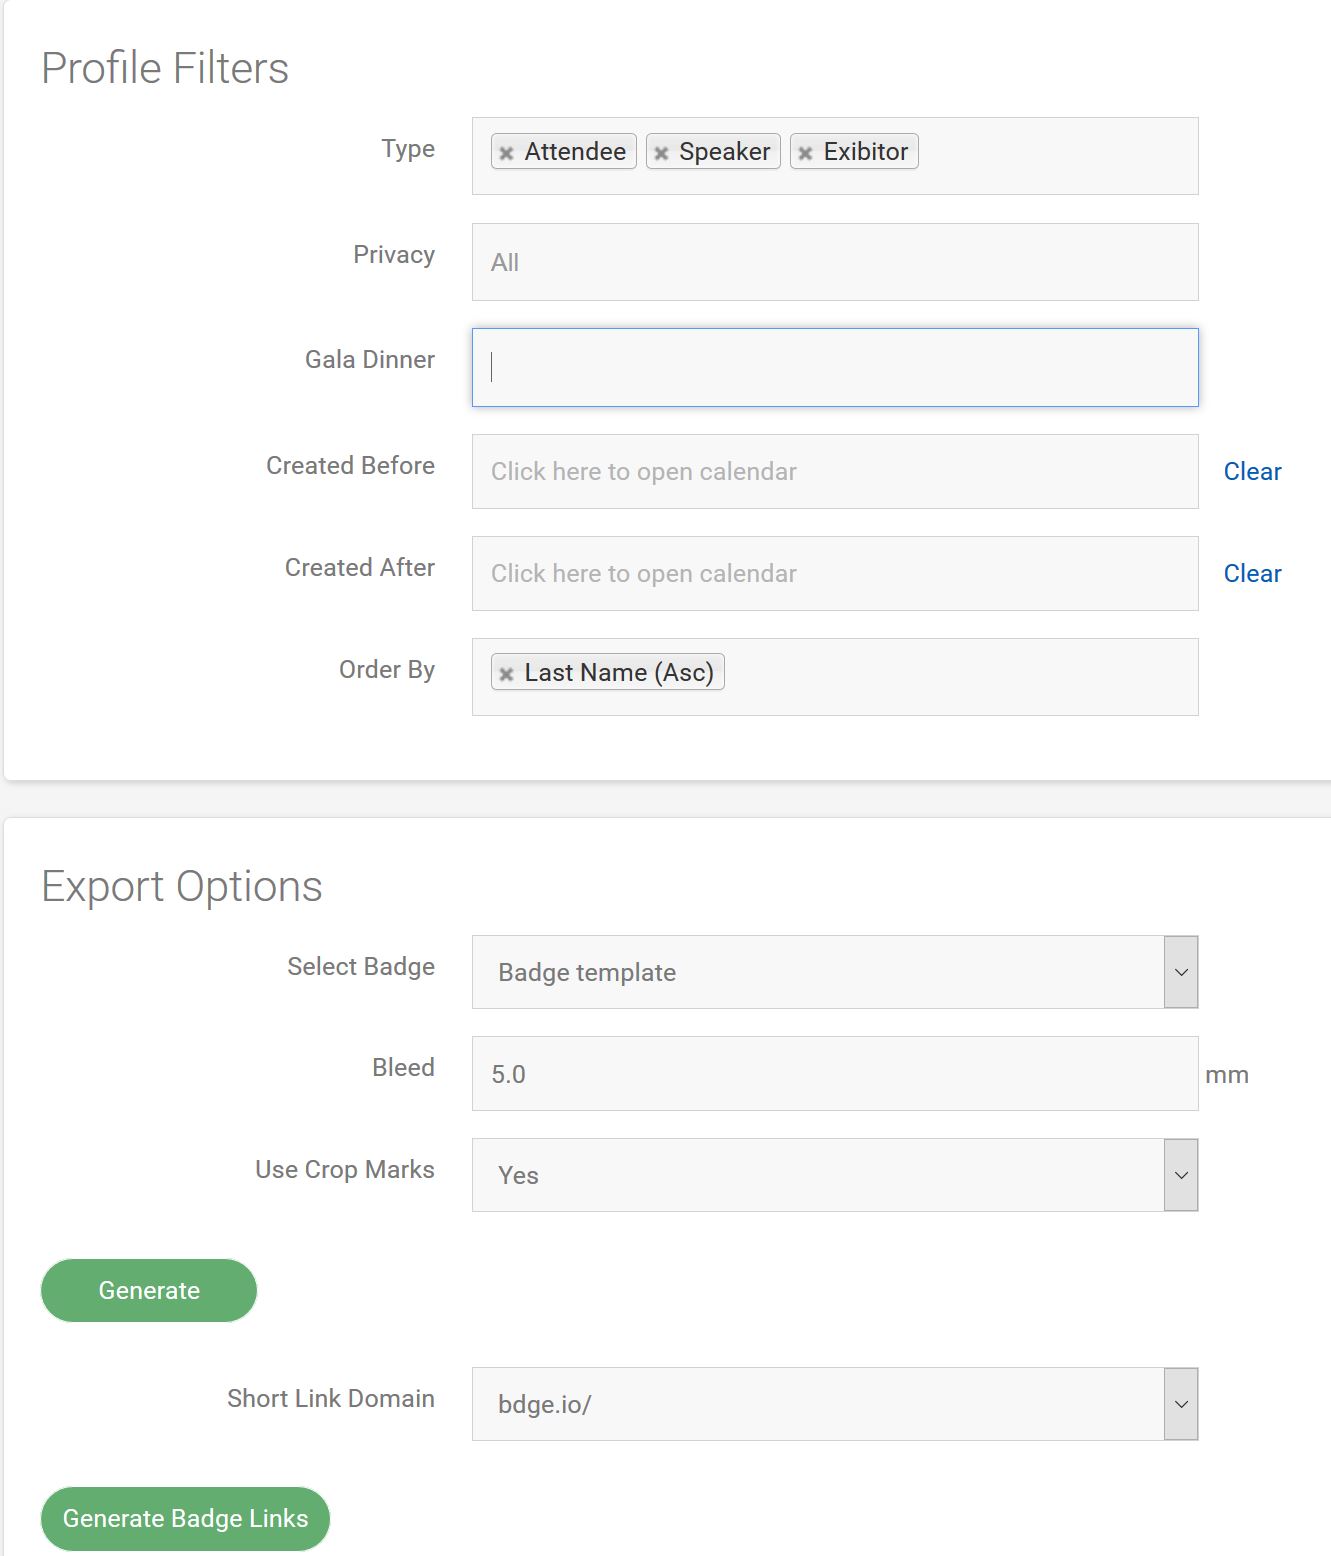
Task: Click the Generate Badge Links button
Action: 185,1518
